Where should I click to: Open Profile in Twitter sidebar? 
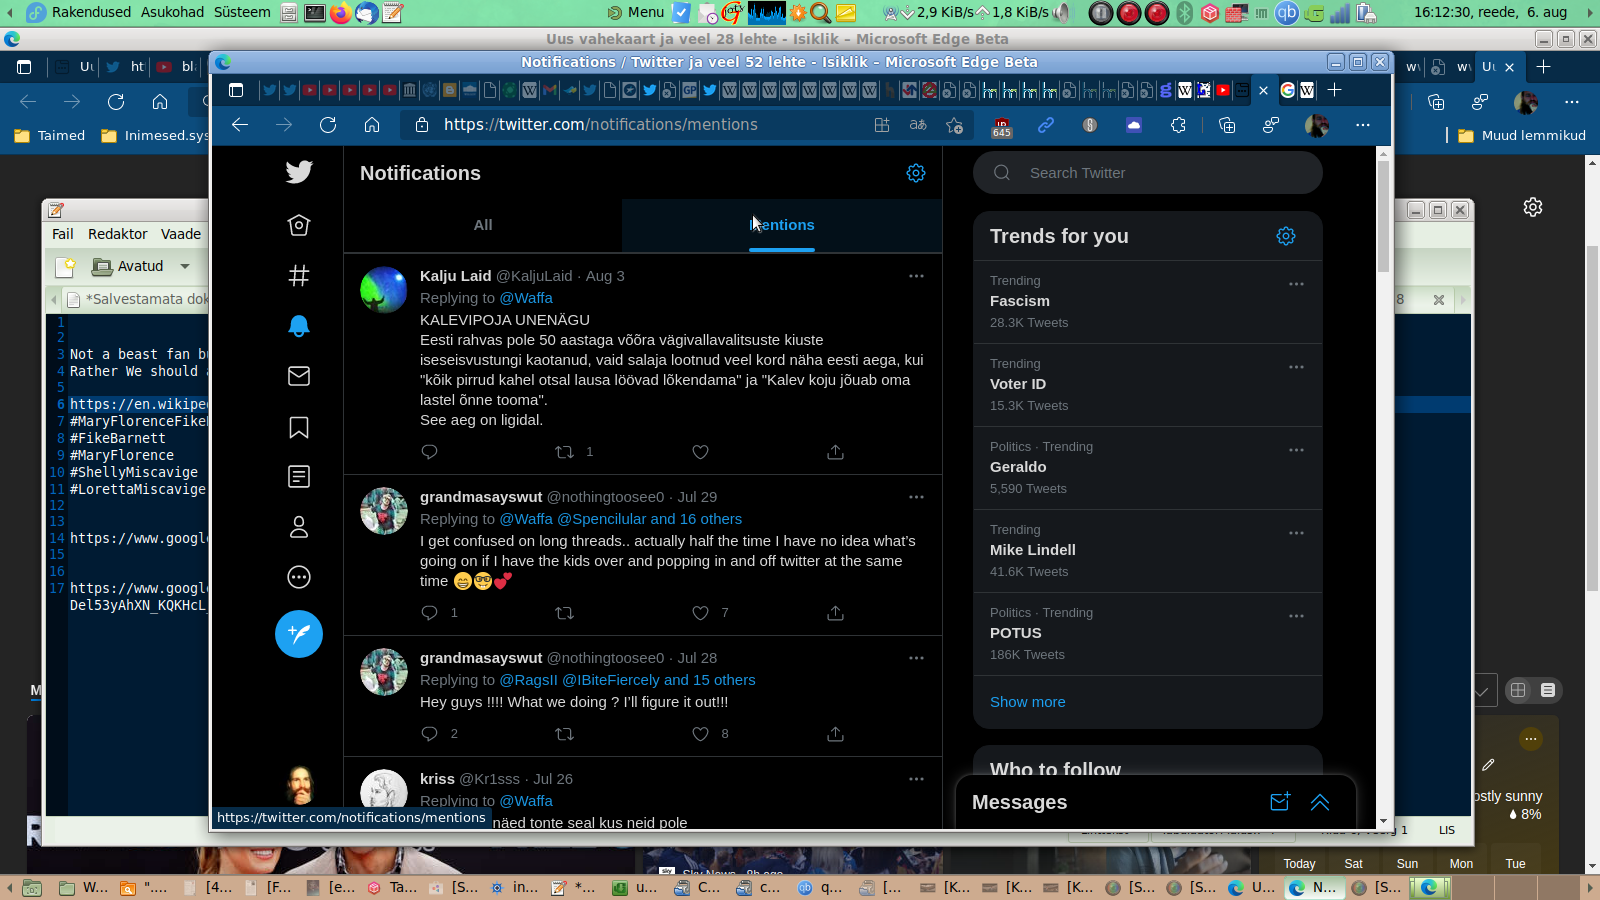click(x=299, y=527)
